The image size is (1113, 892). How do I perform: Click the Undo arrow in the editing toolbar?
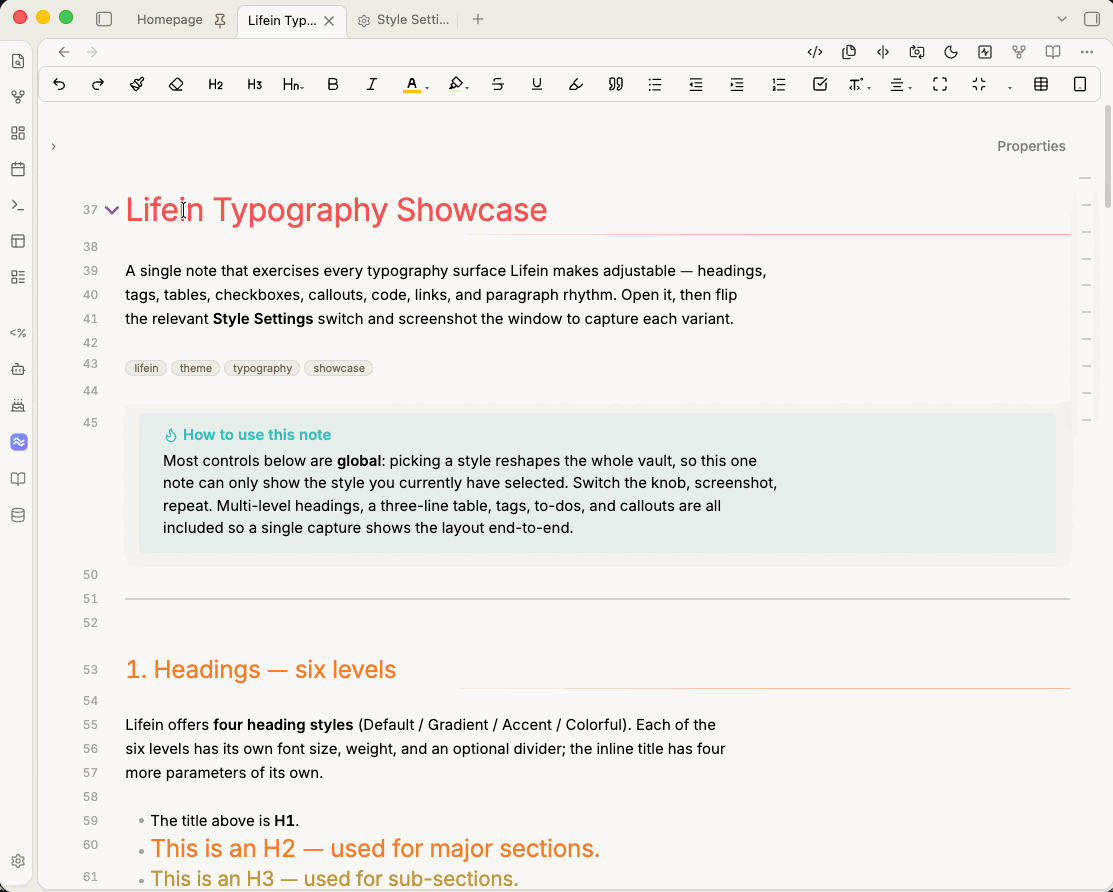point(59,84)
